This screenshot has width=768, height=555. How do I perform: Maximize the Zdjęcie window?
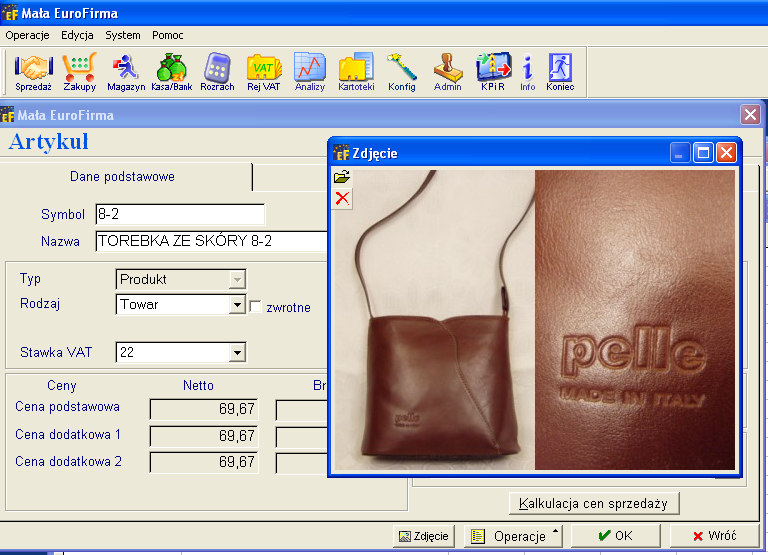703,153
